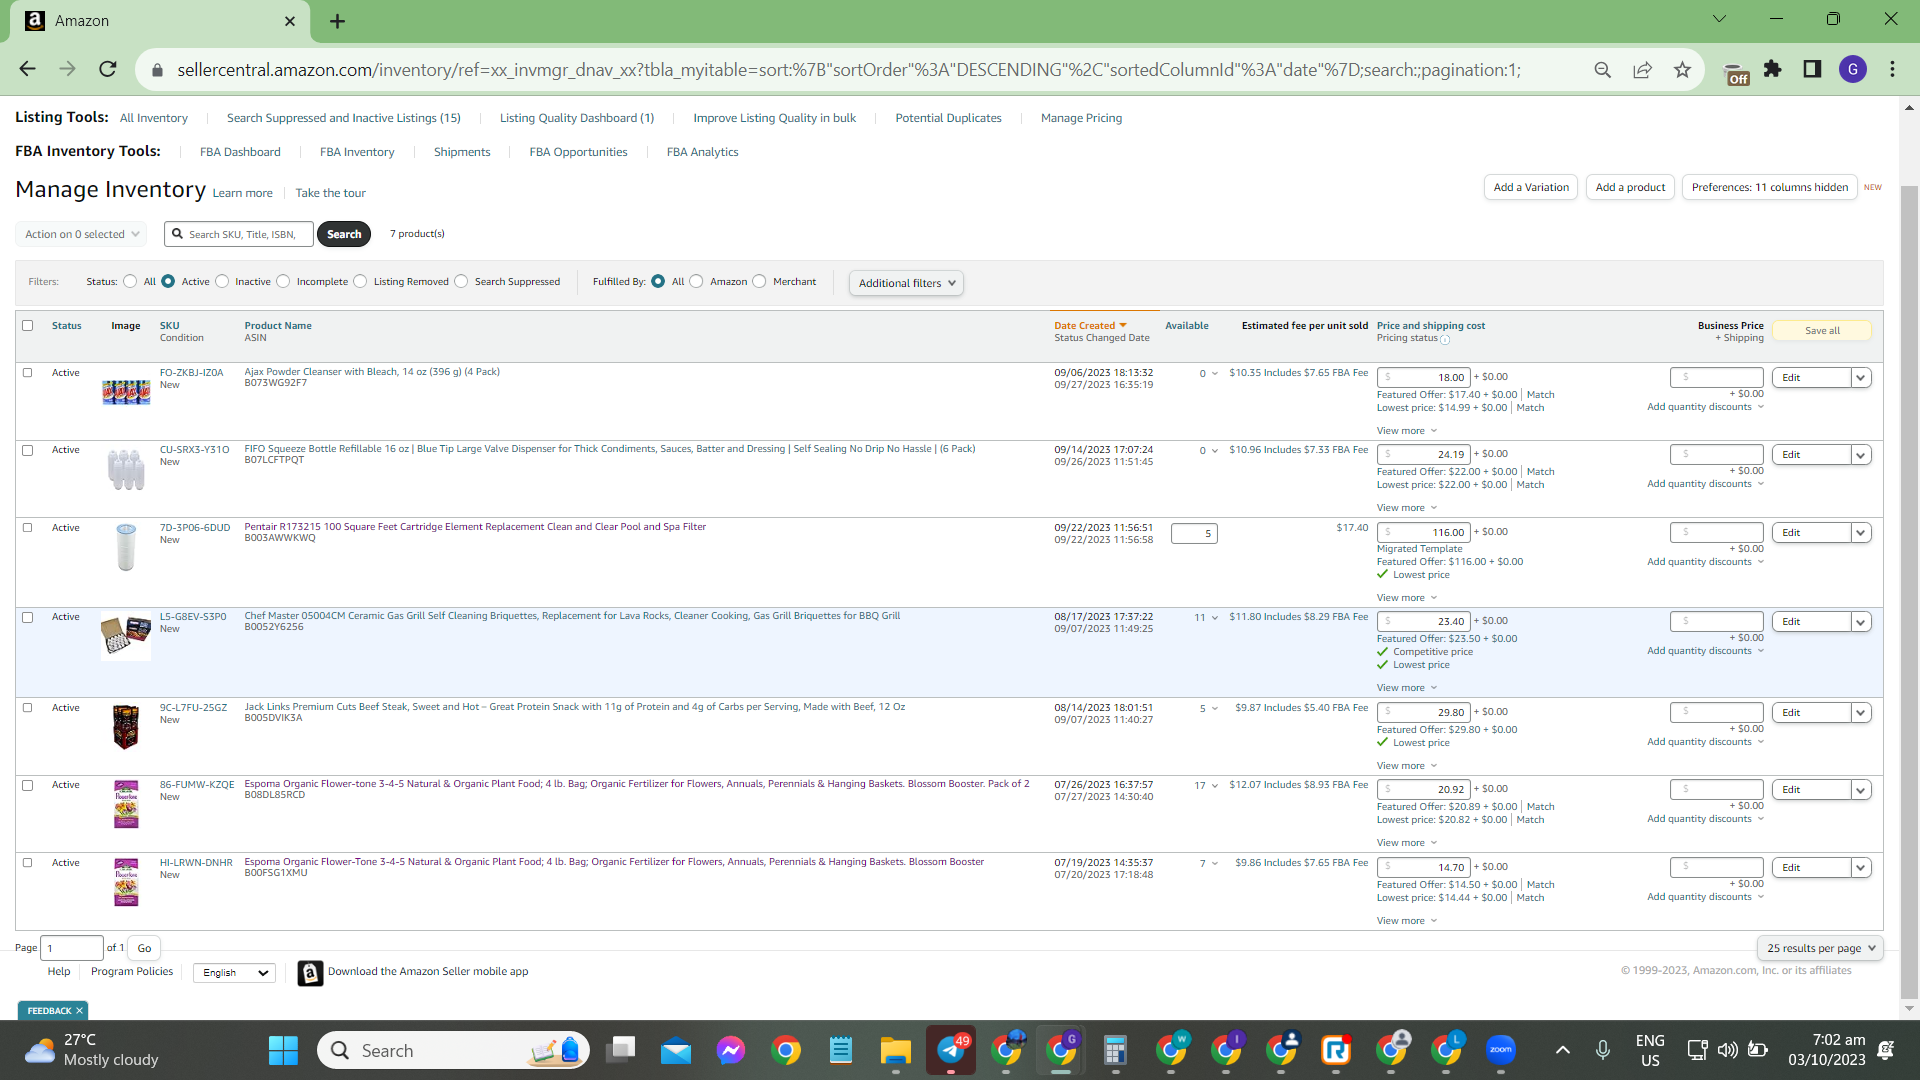Open the English language dropdown
This screenshot has height=1080, width=1920.
(235, 973)
